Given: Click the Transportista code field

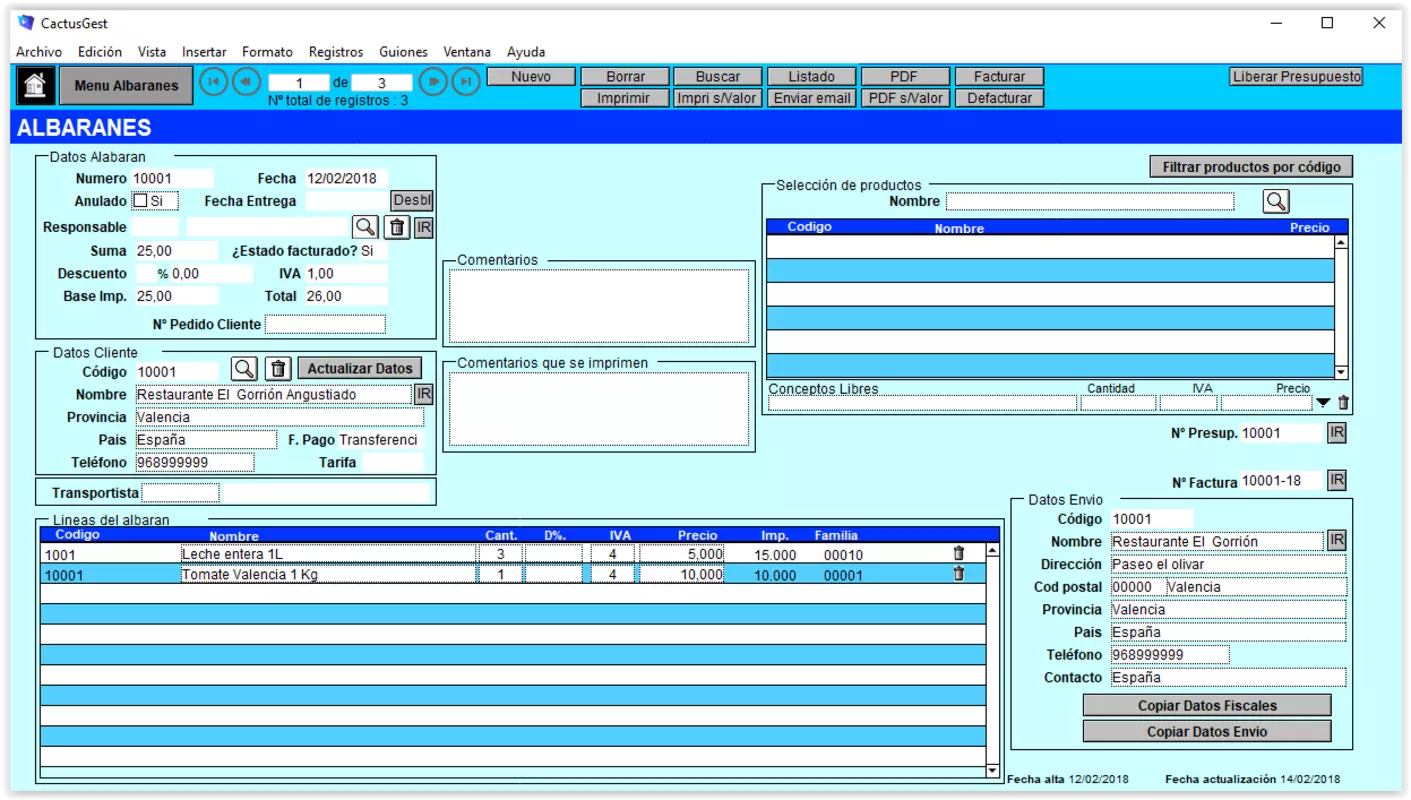Looking at the screenshot, I should coord(180,493).
